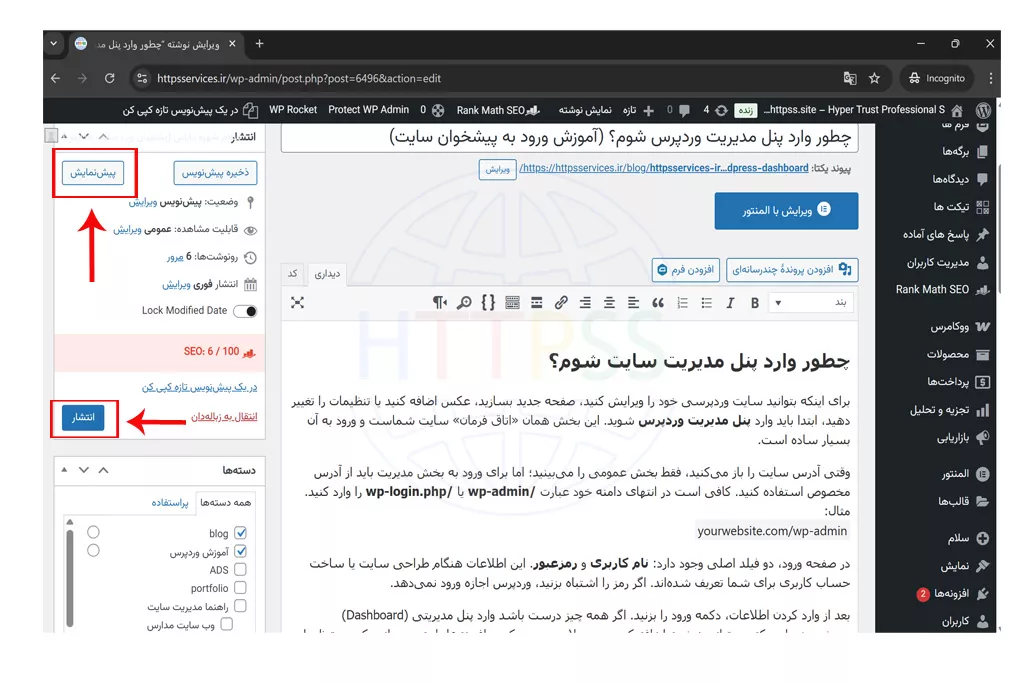
Task: Click the پیش‌نمایش preview button
Action: point(93,173)
